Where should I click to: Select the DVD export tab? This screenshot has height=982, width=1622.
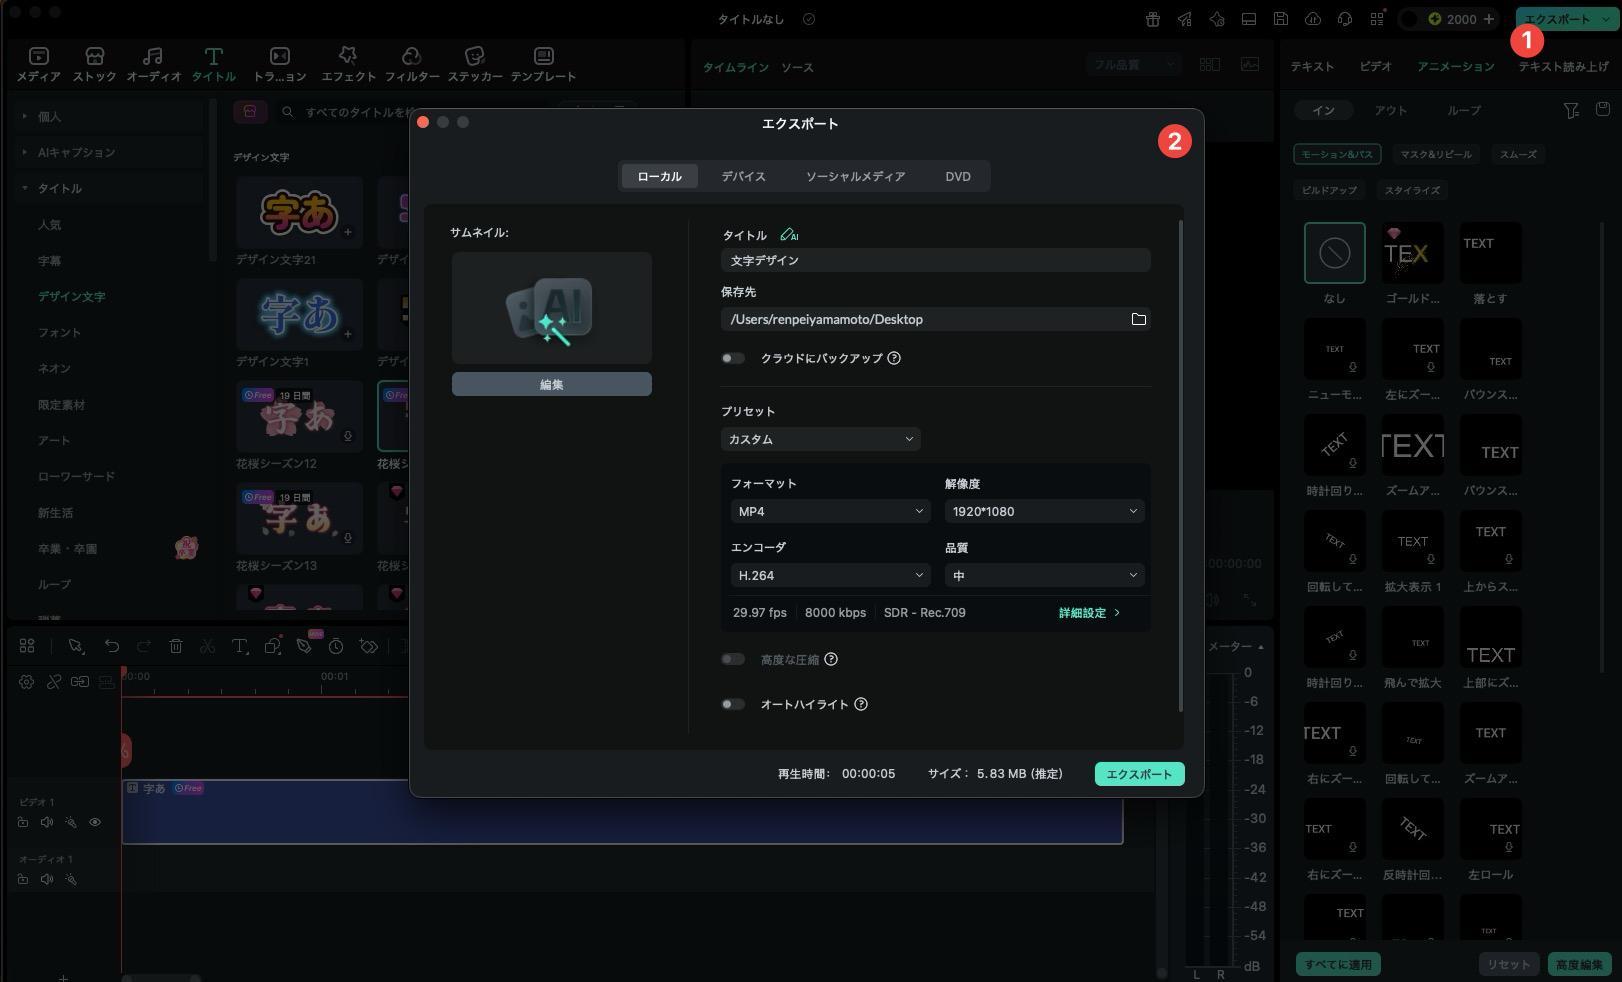957,176
